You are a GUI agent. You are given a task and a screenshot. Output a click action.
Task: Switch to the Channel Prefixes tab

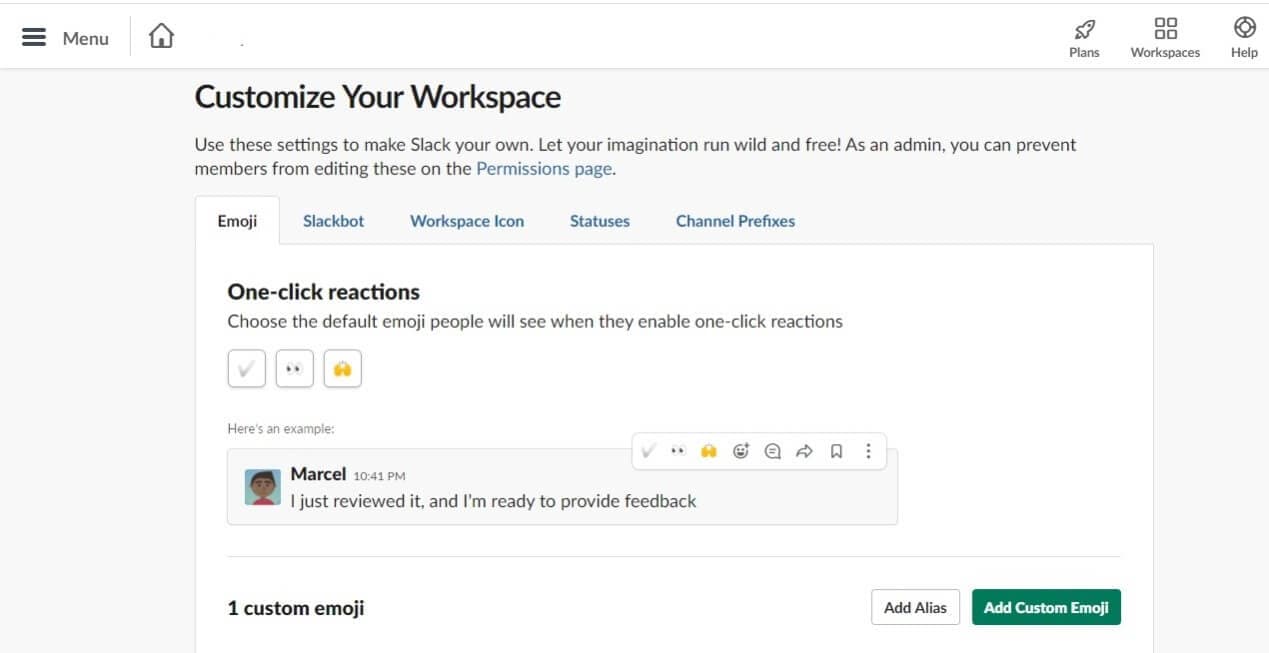(735, 221)
